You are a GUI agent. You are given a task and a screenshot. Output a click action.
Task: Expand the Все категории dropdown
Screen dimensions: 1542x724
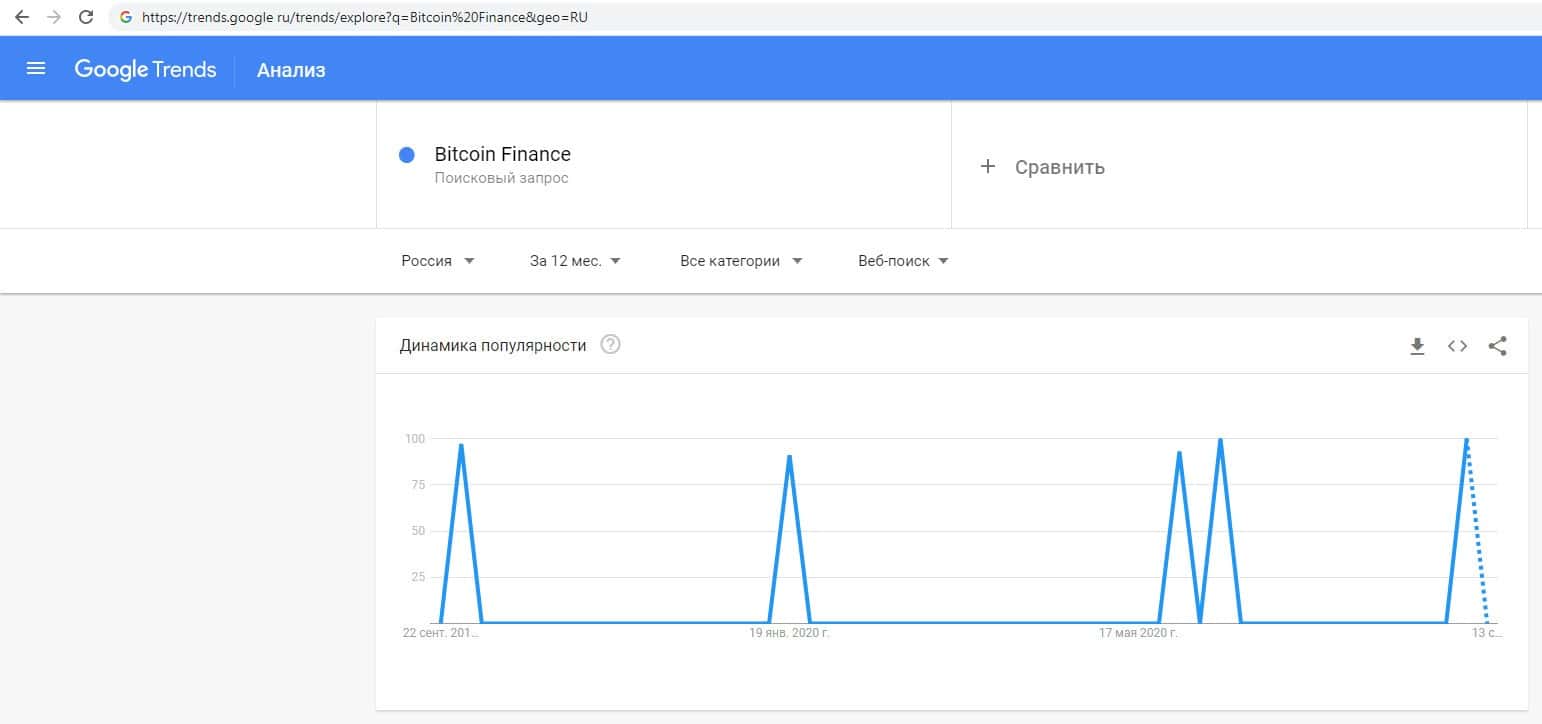(x=741, y=261)
